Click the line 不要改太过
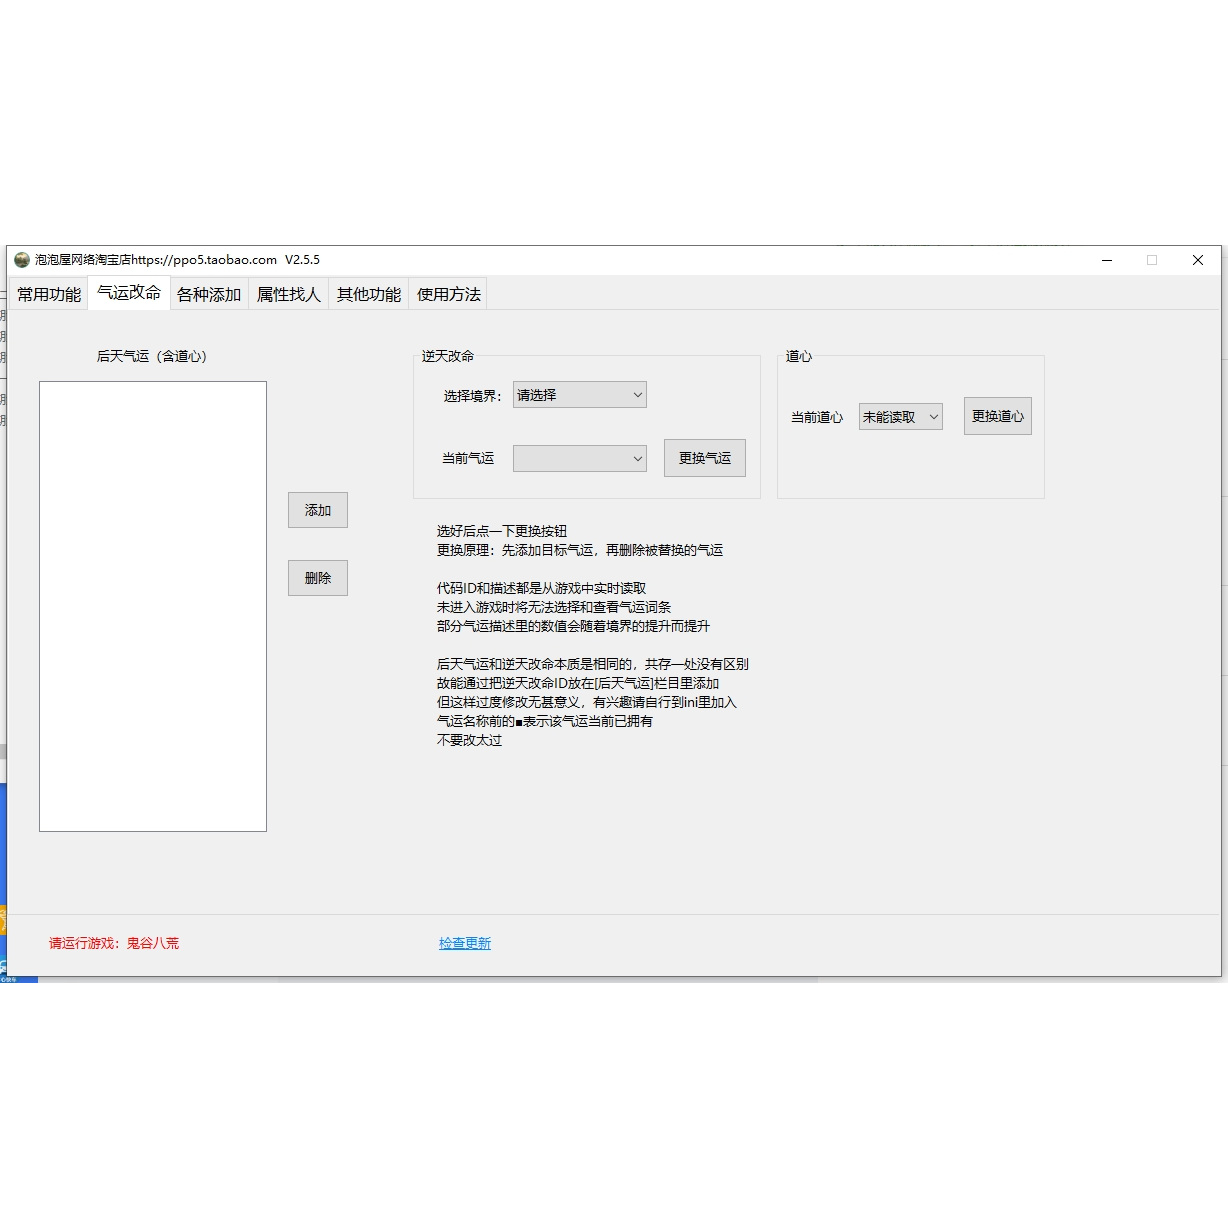Image resolution: width=1228 pixels, height=1228 pixels. click(x=469, y=740)
